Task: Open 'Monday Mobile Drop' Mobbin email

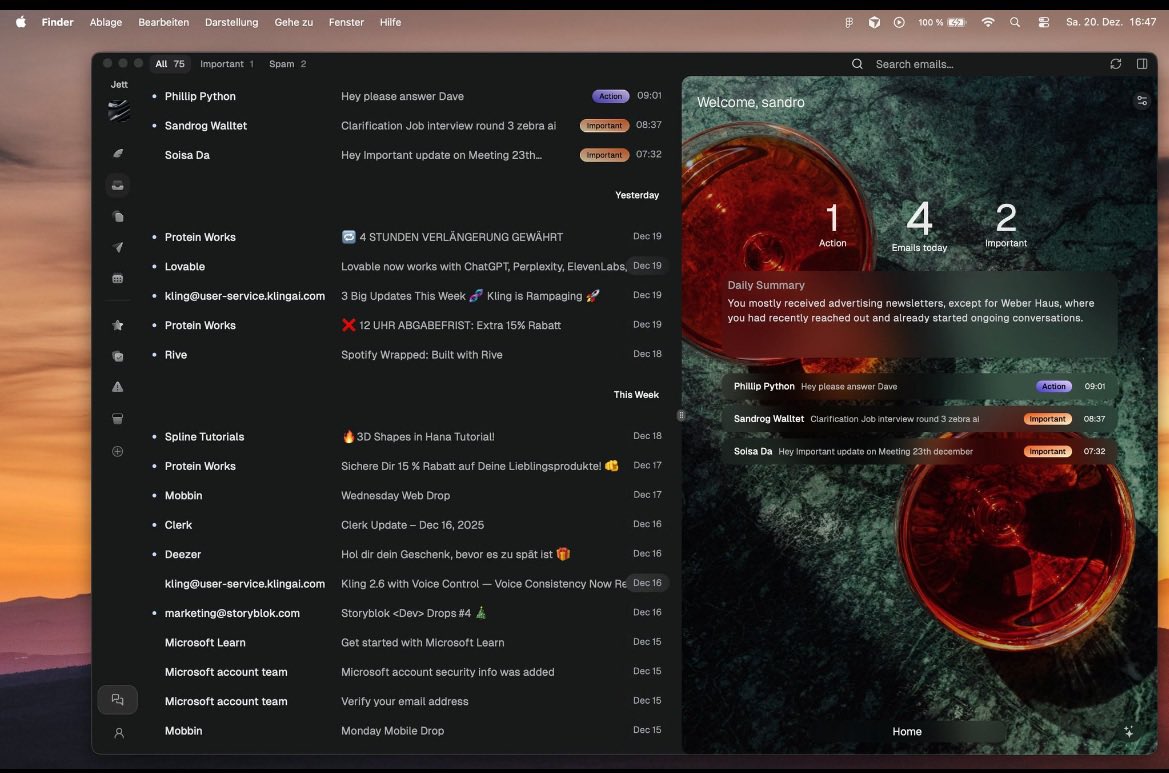Action: [407, 731]
